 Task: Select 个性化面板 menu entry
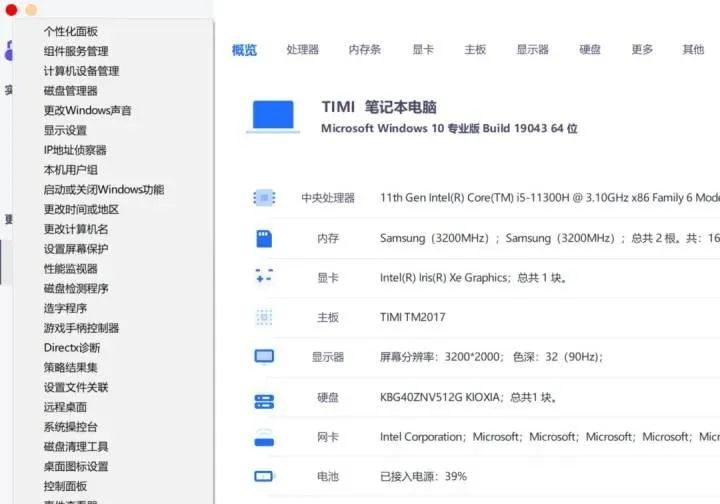71,31
